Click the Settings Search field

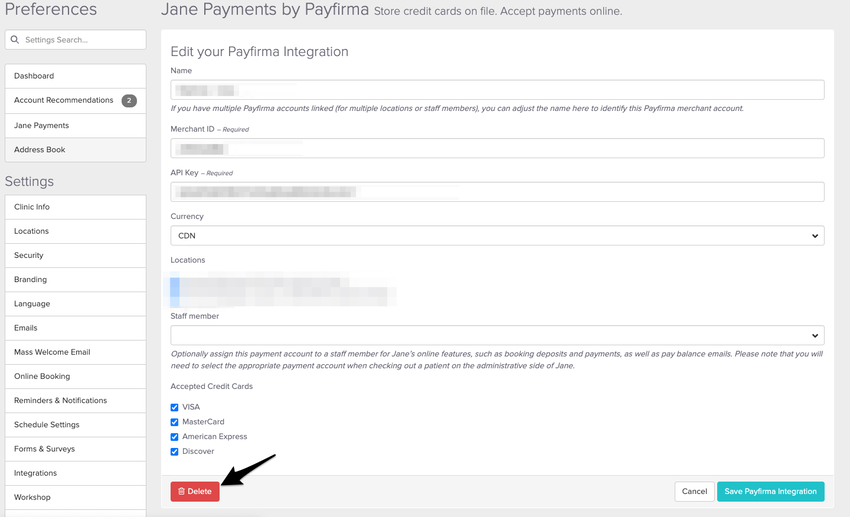click(82, 40)
